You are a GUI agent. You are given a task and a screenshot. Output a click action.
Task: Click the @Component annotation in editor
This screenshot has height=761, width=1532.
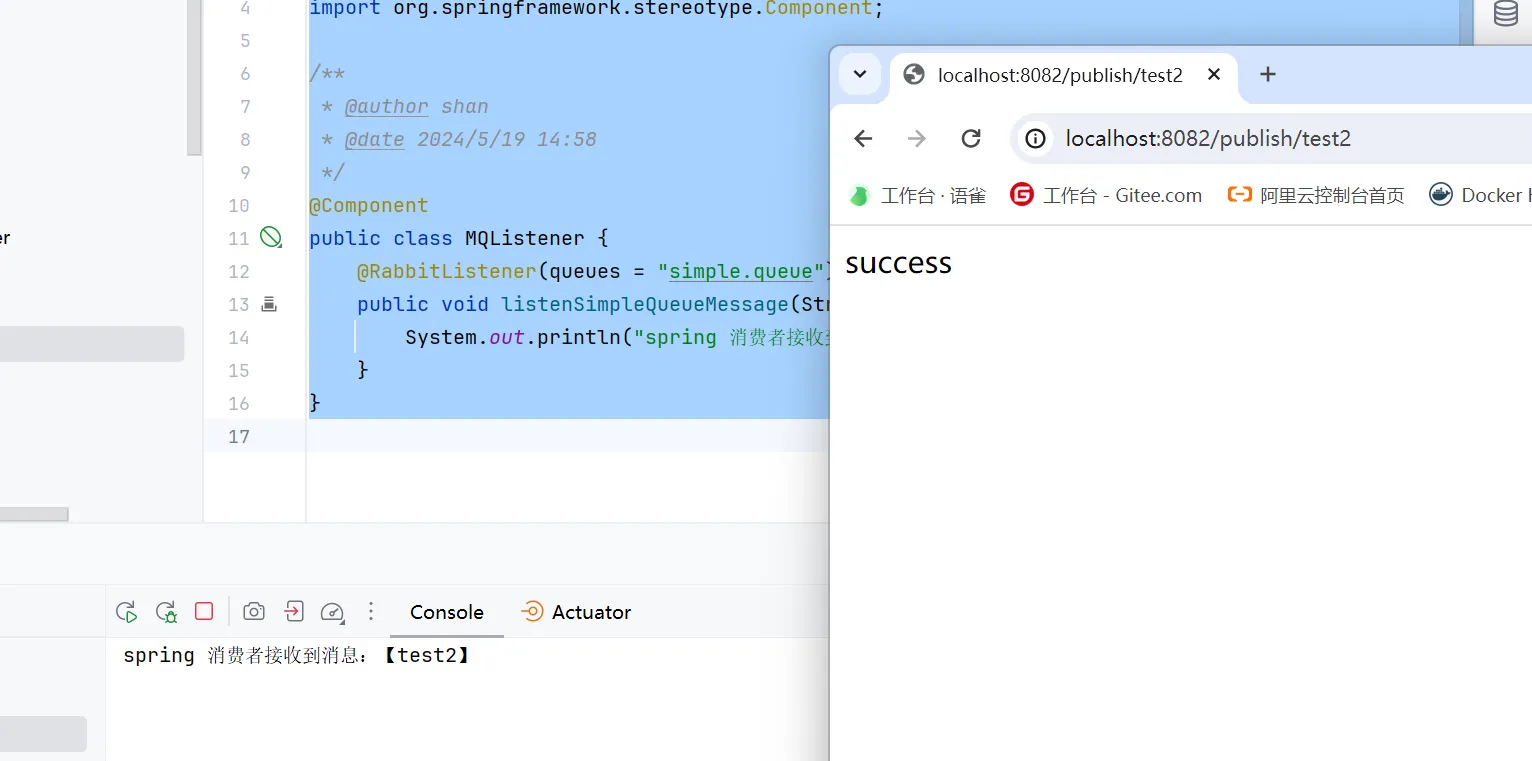[368, 205]
